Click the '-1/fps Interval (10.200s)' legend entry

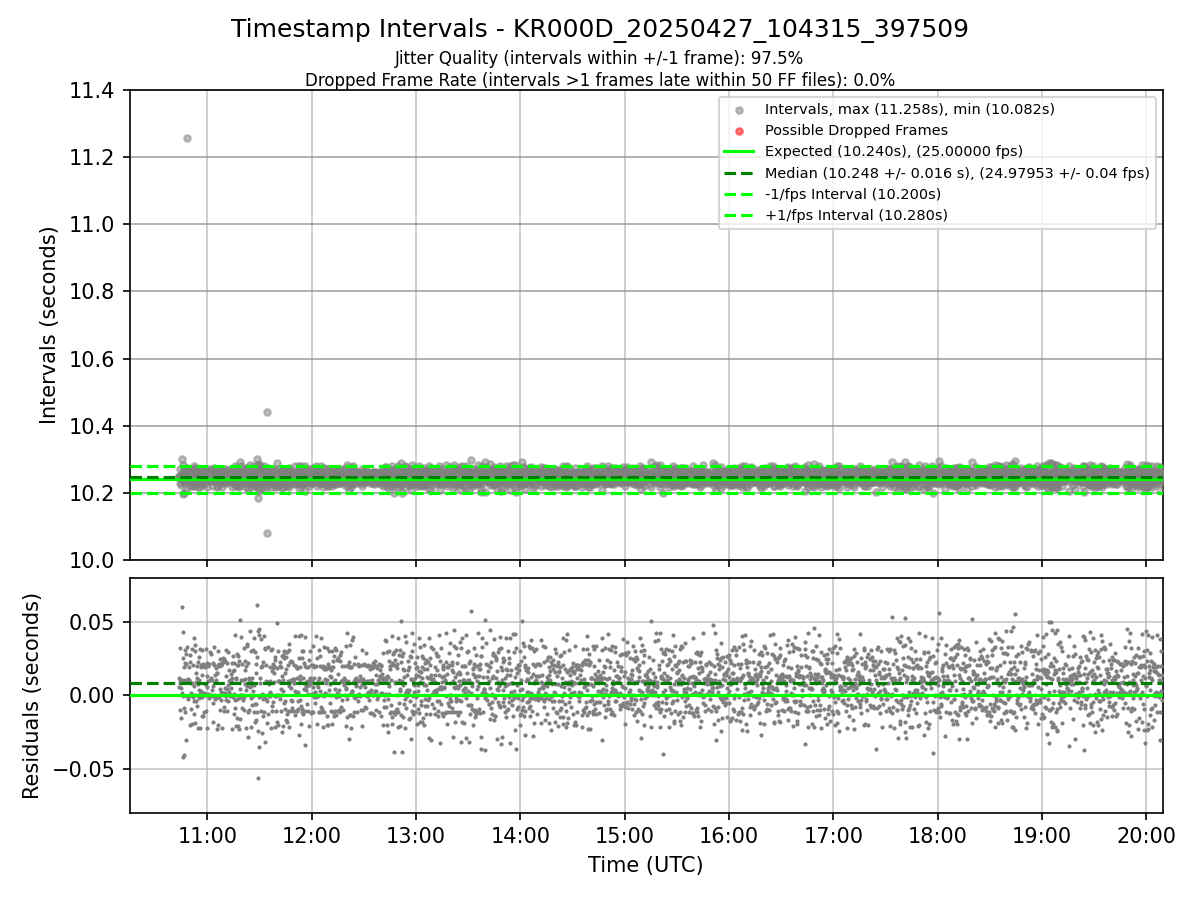coord(853,193)
